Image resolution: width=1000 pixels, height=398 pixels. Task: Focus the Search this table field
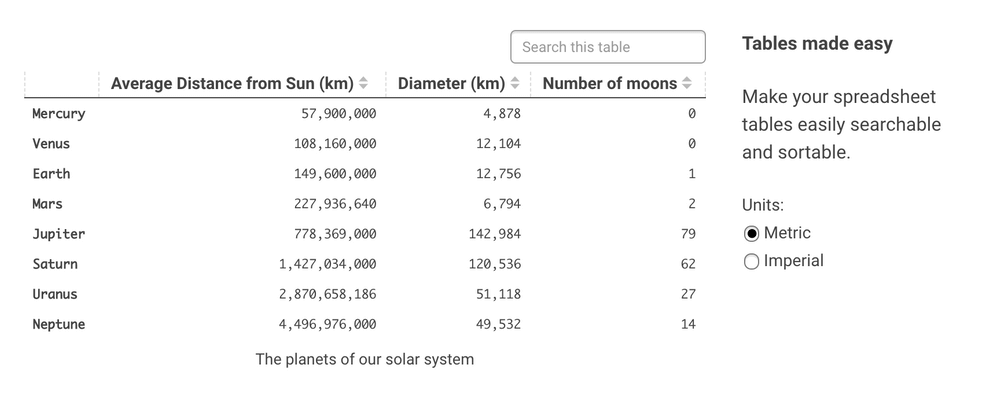608,47
